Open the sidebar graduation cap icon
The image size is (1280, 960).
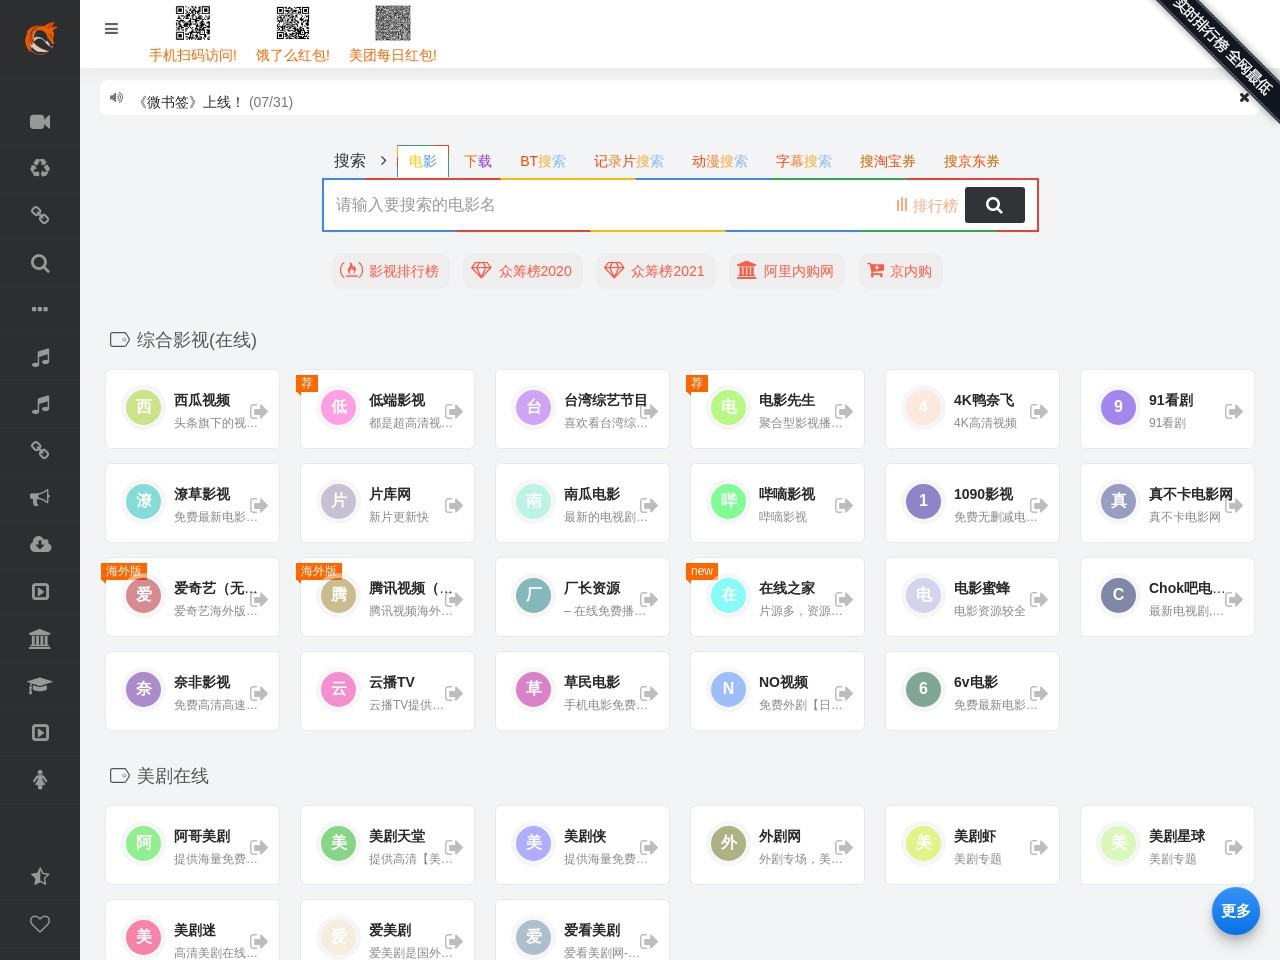click(40, 685)
